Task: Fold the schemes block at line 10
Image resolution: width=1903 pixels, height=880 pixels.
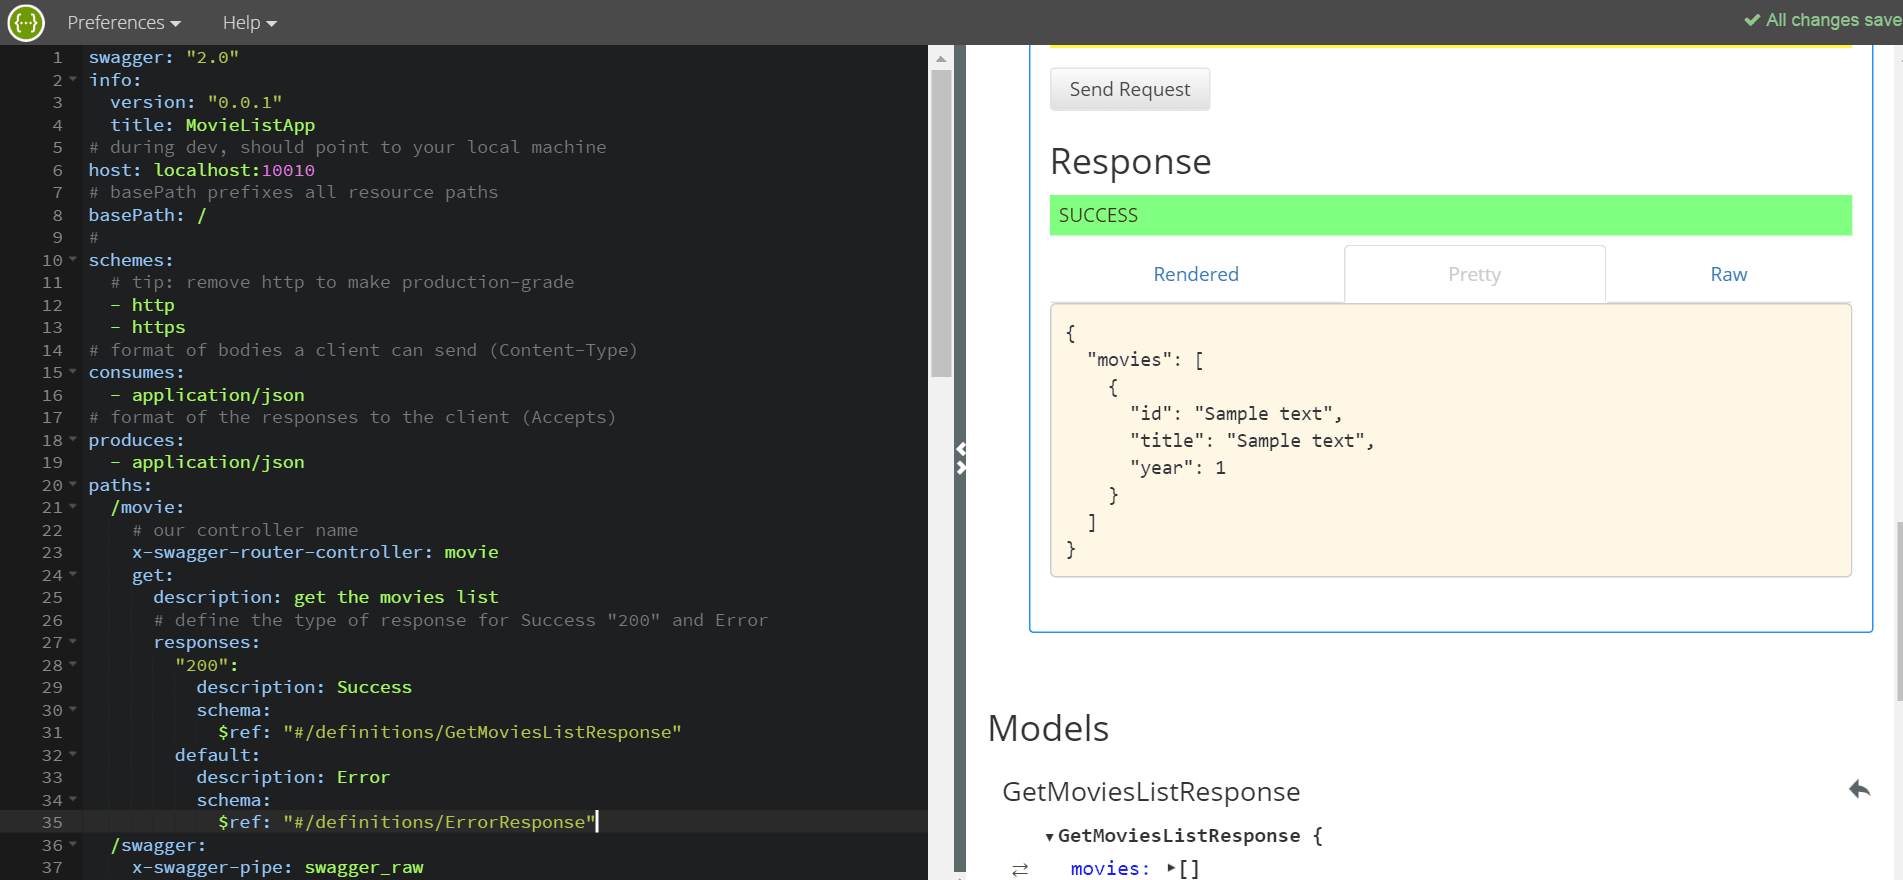Action: tap(73, 260)
